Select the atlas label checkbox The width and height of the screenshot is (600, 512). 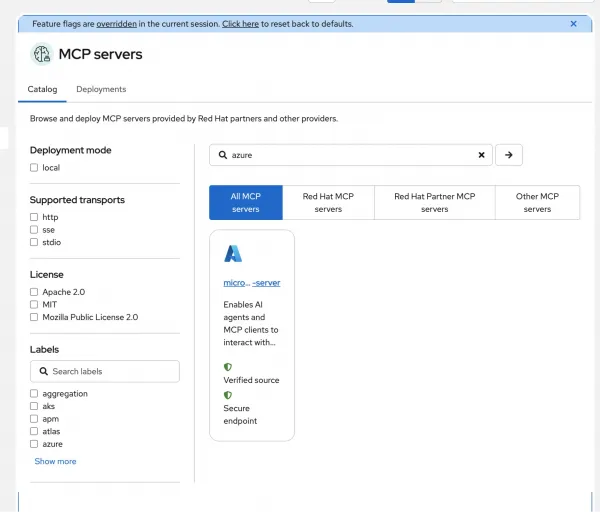click(x=34, y=431)
